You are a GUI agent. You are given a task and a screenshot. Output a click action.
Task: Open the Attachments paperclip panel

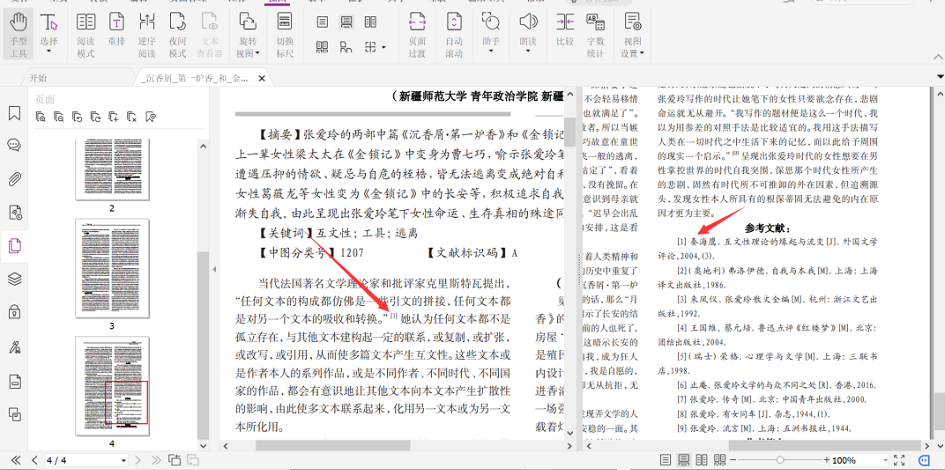14,179
